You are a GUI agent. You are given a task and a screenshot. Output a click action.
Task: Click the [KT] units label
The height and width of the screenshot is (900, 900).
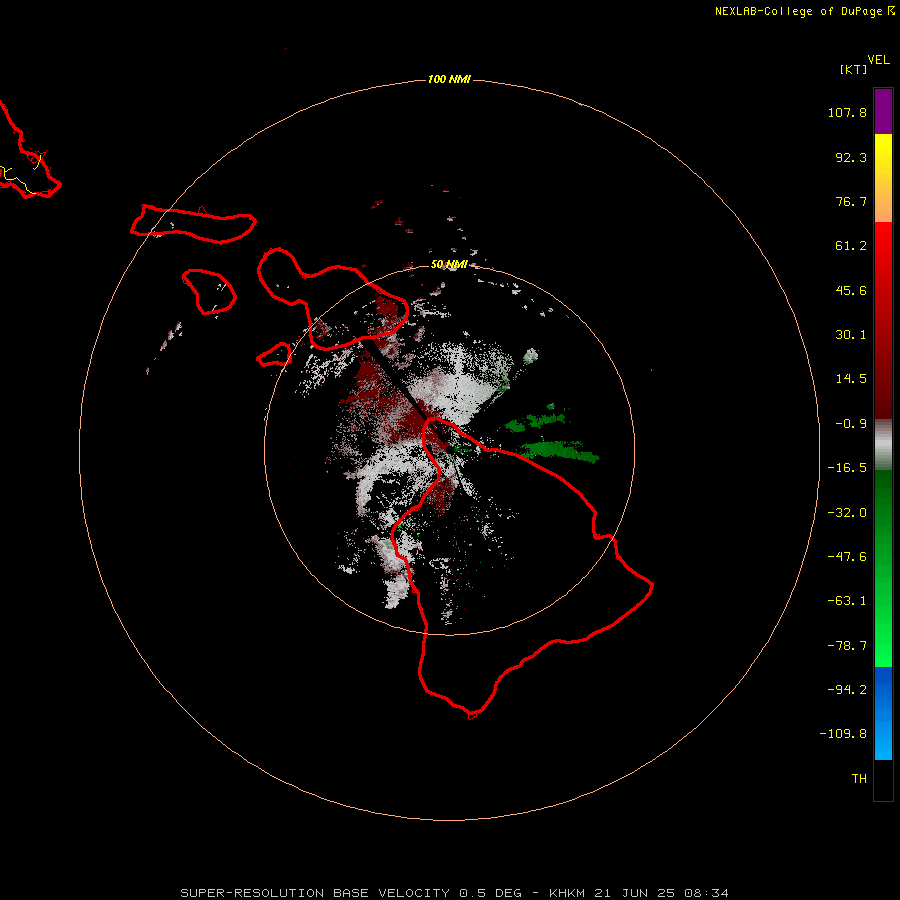point(853,69)
